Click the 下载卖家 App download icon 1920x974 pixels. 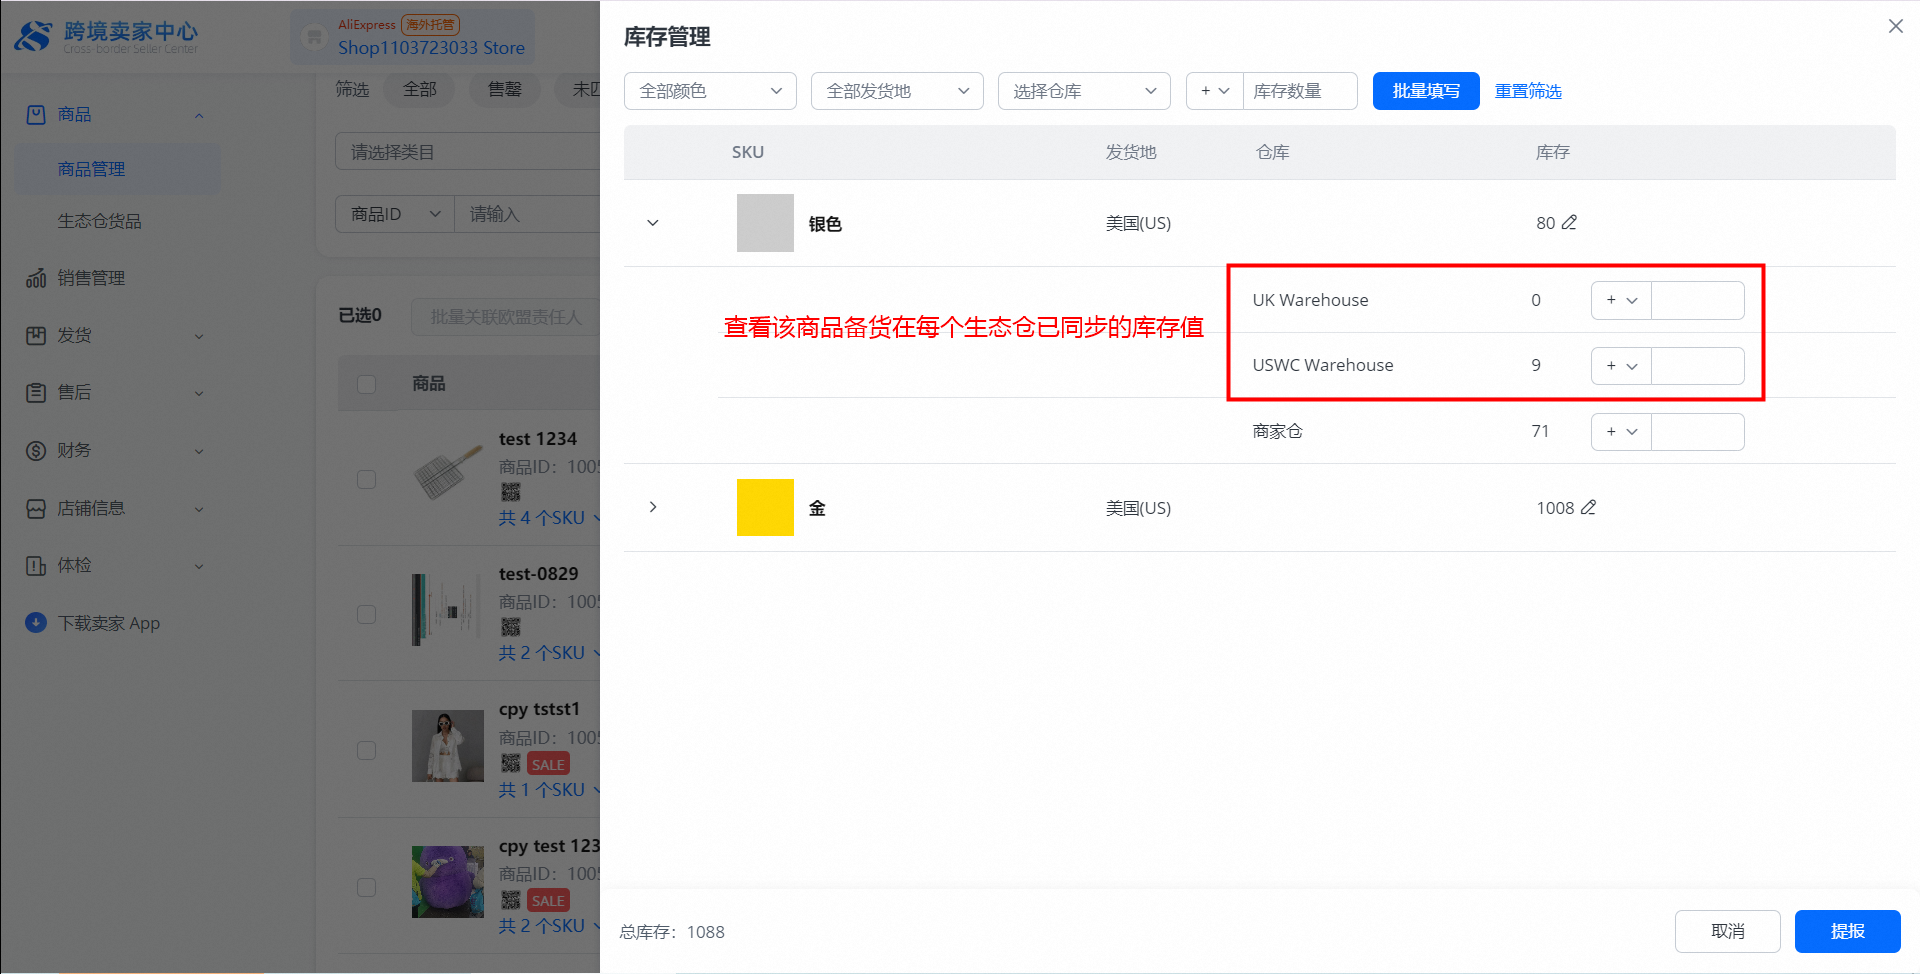pos(36,623)
